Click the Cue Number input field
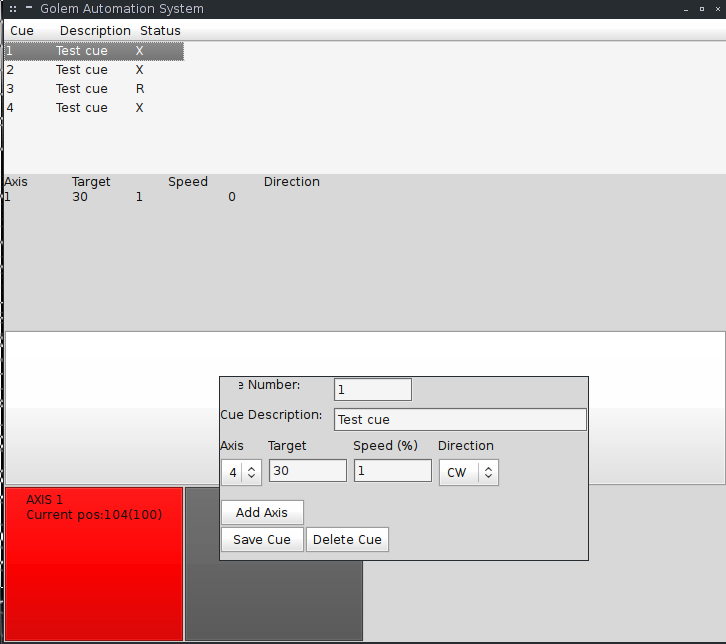The image size is (726, 644). (x=372, y=390)
